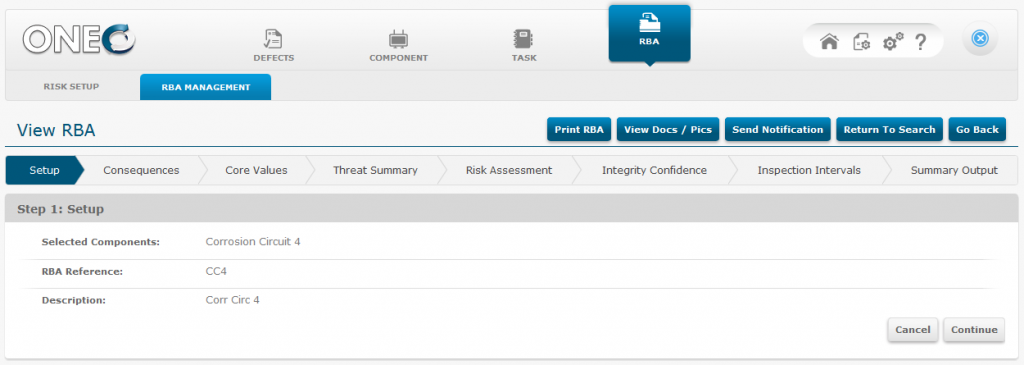This screenshot has height=365, width=1024.
Task: Open the Component module icon
Action: click(x=398, y=39)
